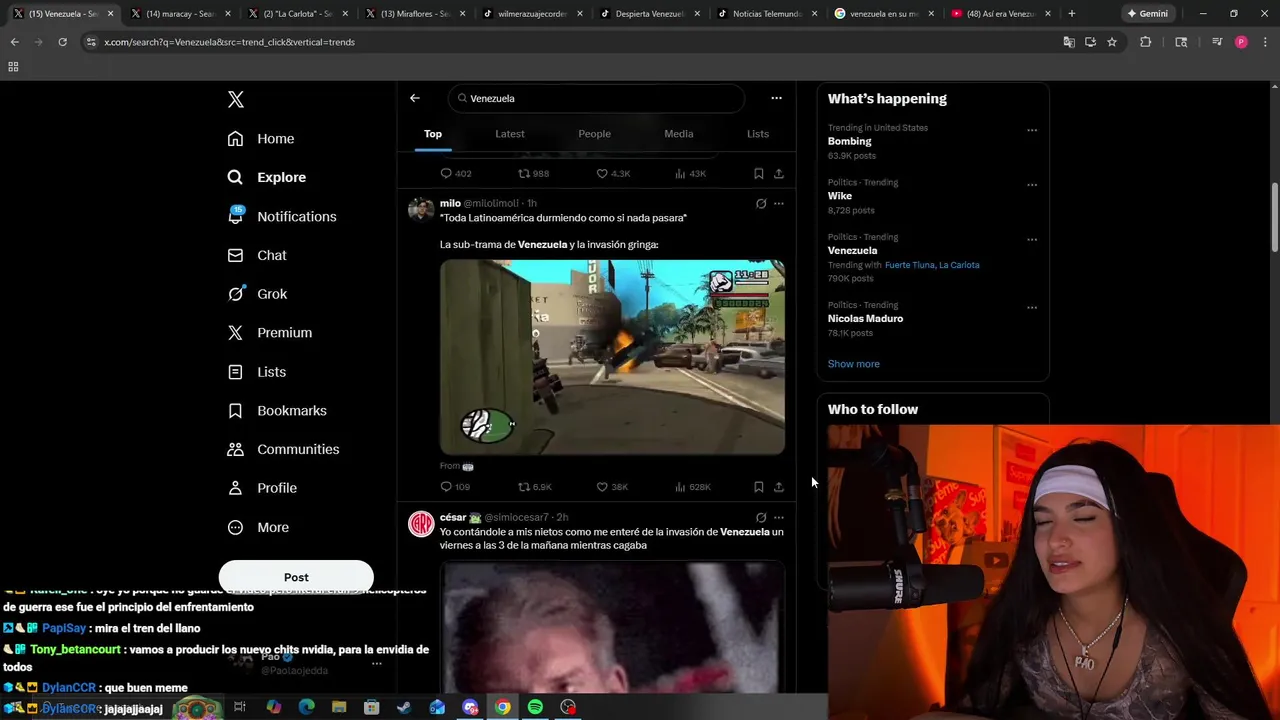Click the X logo in the sidebar
Image resolution: width=1280 pixels, height=720 pixels.
point(235,99)
